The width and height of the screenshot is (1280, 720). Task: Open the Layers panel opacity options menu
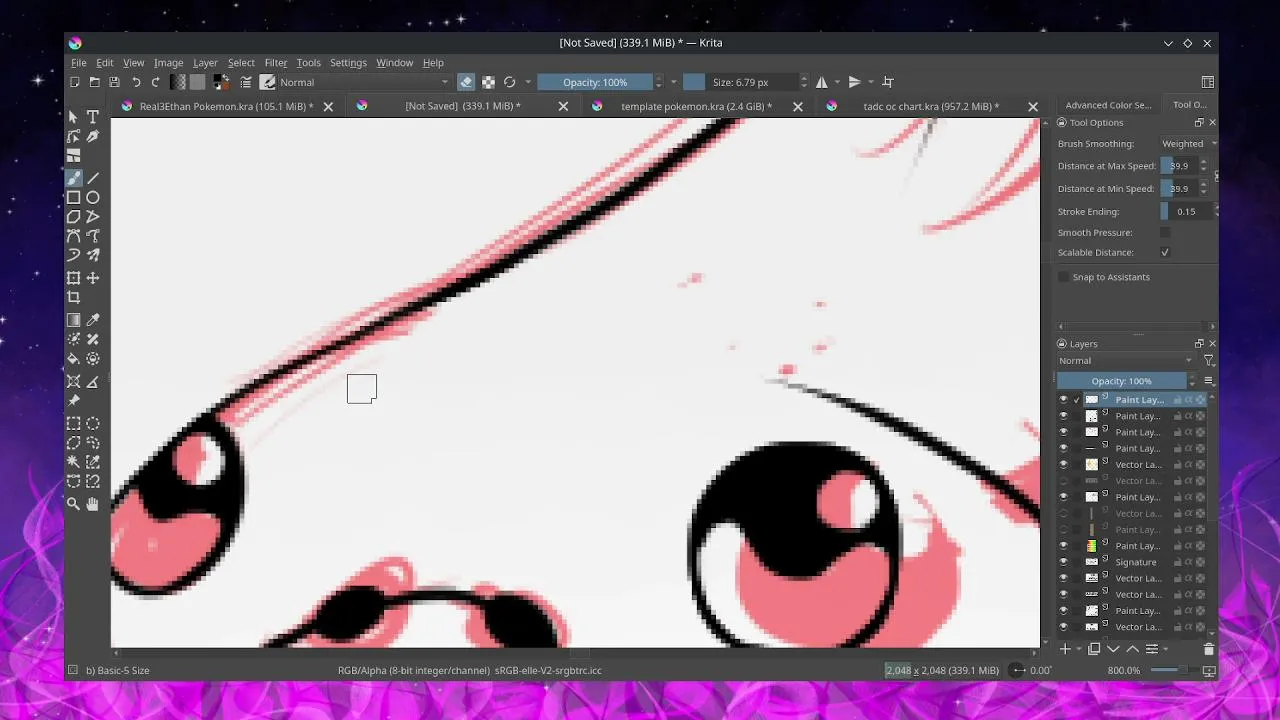pyautogui.click(x=1209, y=381)
